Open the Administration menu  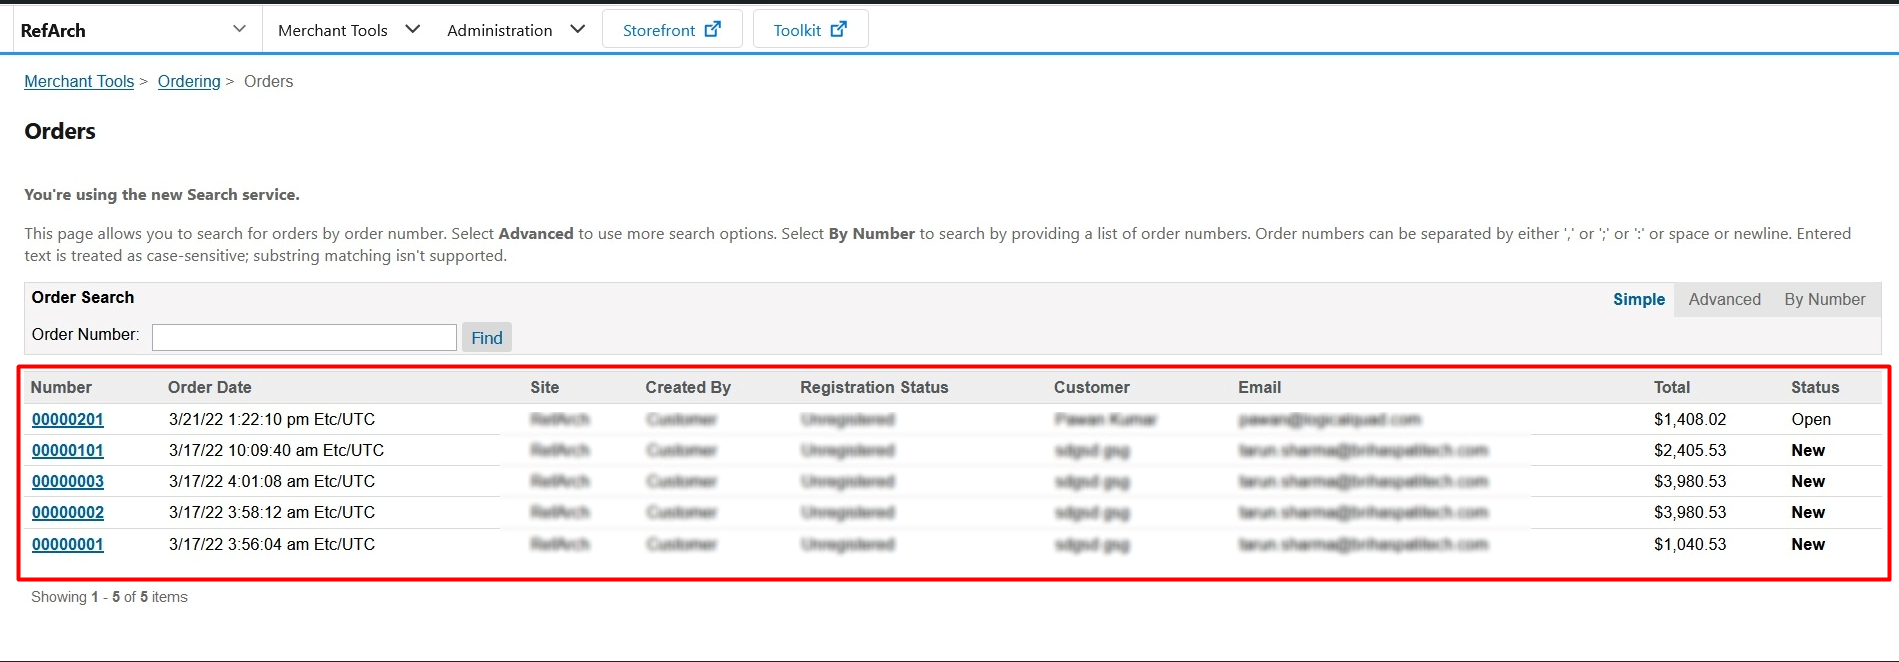pyautogui.click(x=515, y=30)
